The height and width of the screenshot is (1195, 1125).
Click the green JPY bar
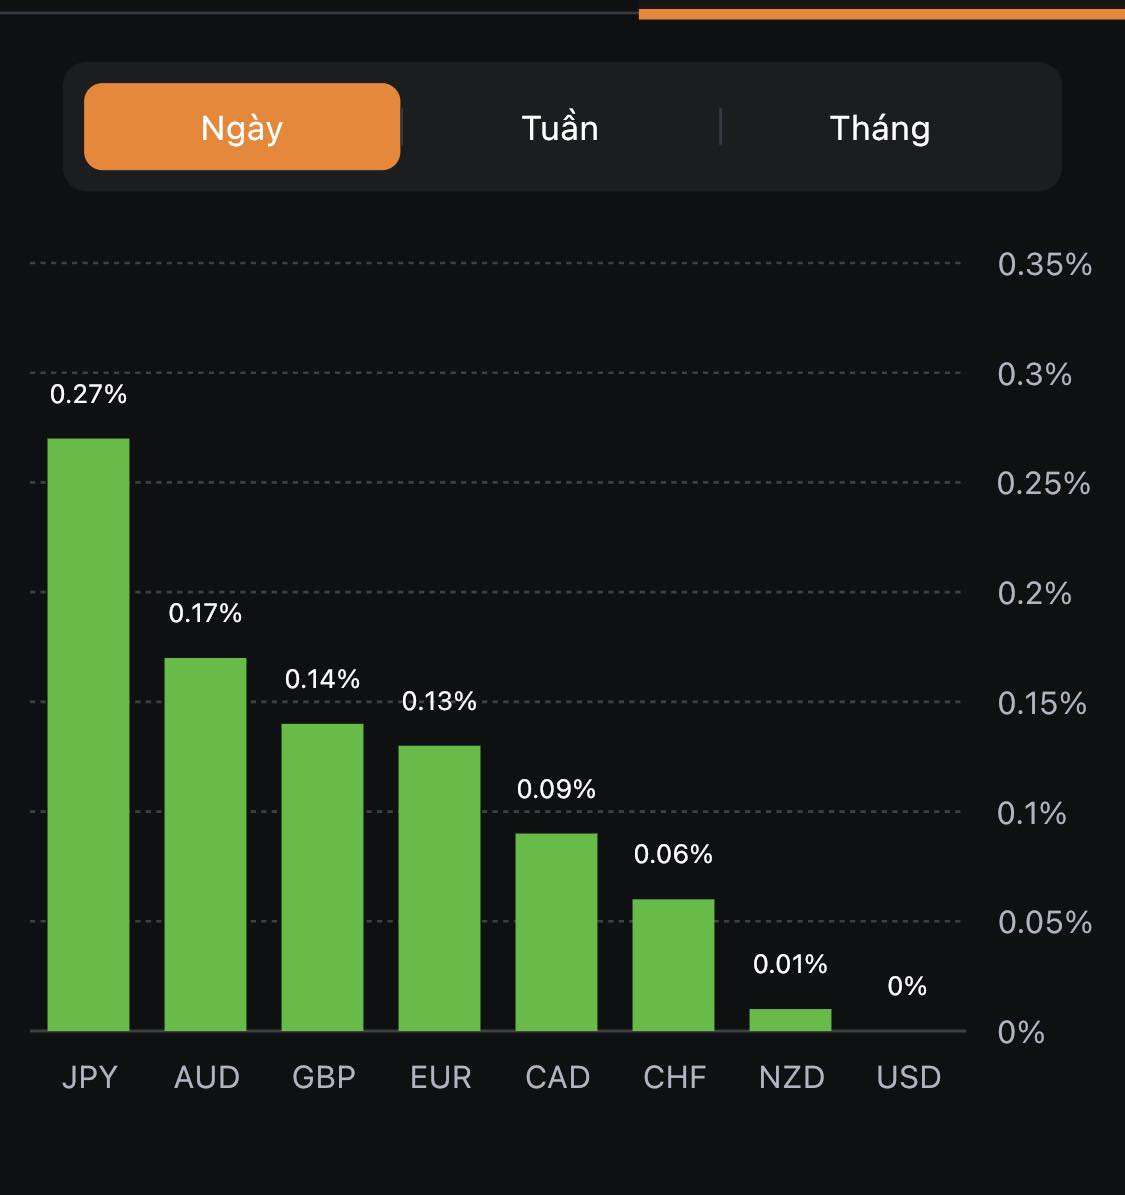pos(88,734)
